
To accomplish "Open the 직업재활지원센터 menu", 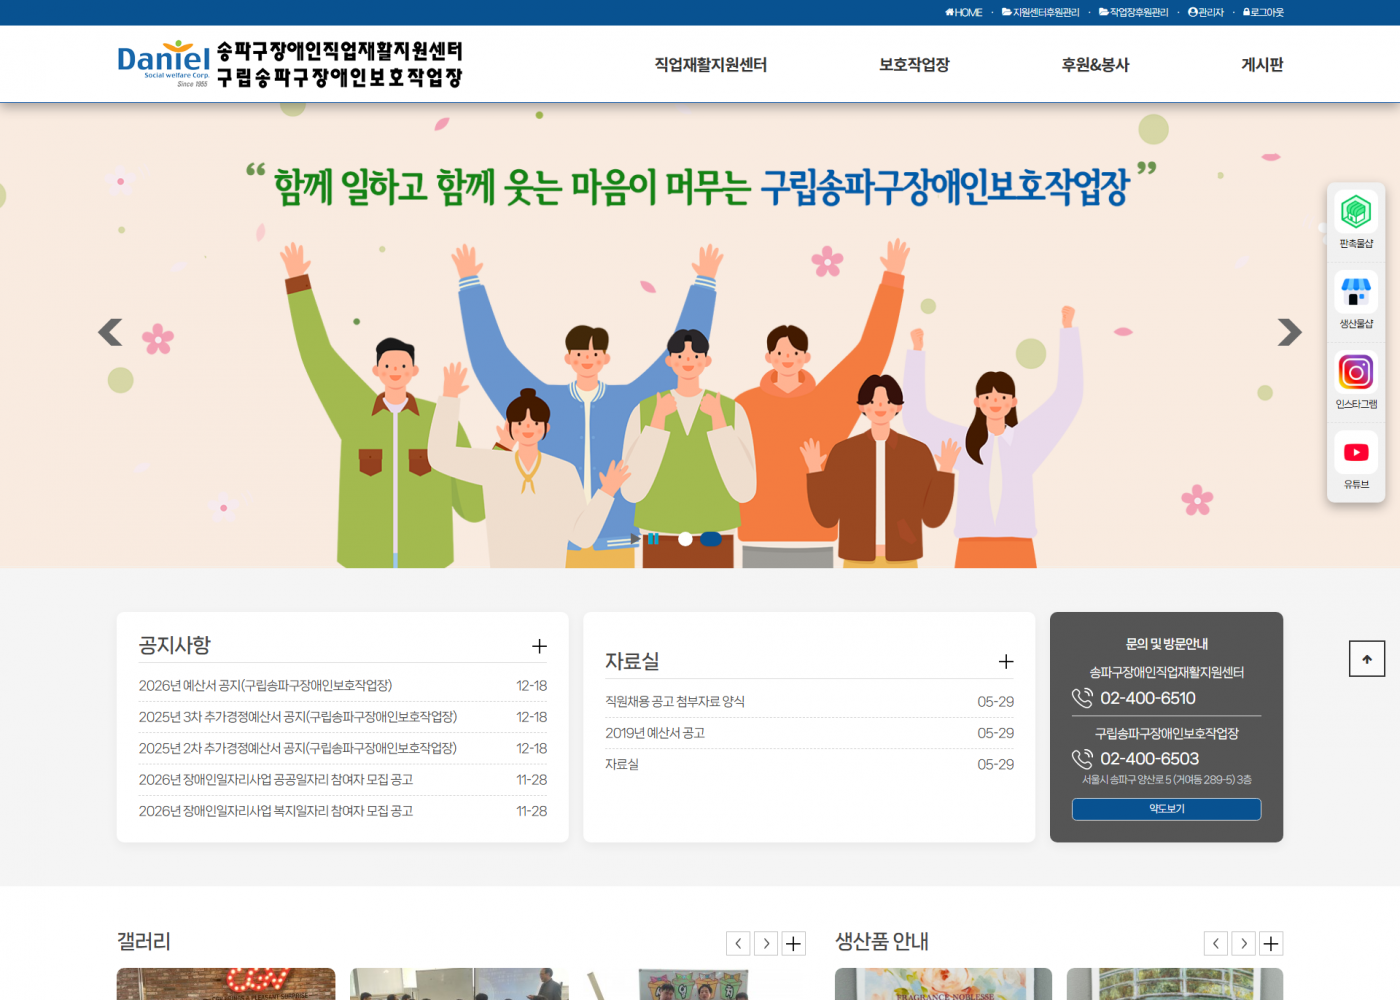I will [x=710, y=65].
